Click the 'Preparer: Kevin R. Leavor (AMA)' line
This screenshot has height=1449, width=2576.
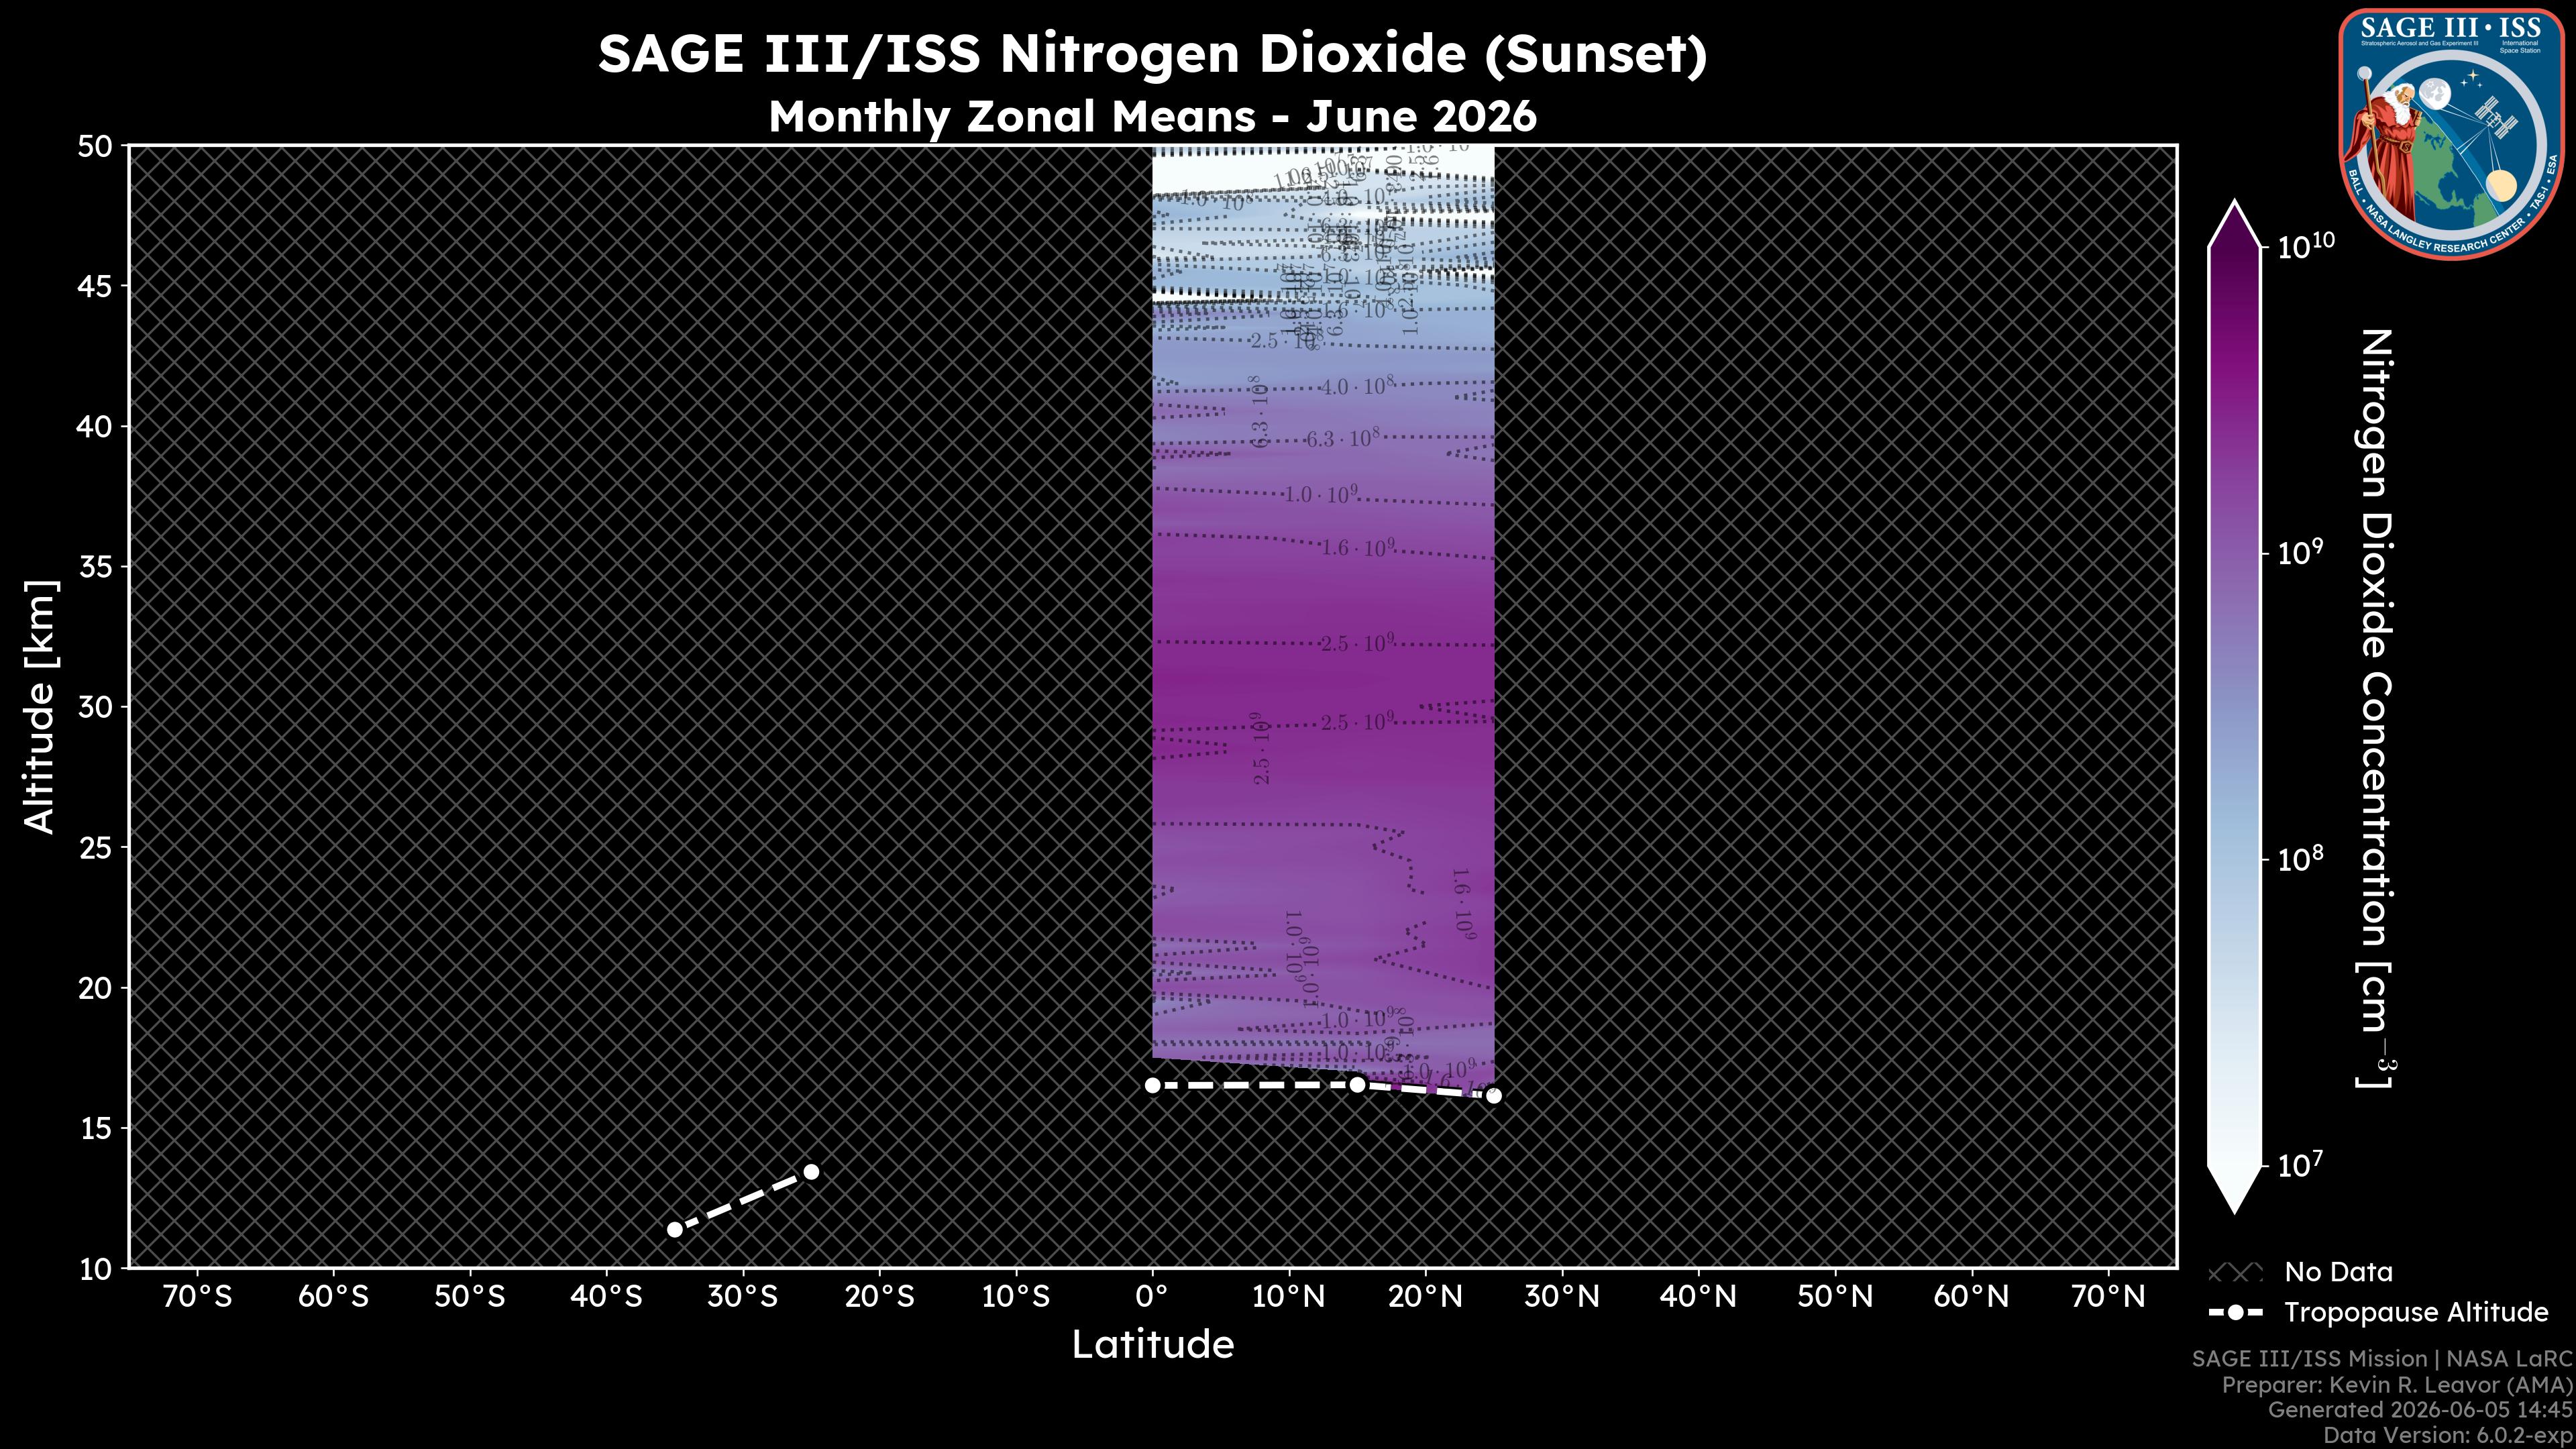coord(2396,1385)
